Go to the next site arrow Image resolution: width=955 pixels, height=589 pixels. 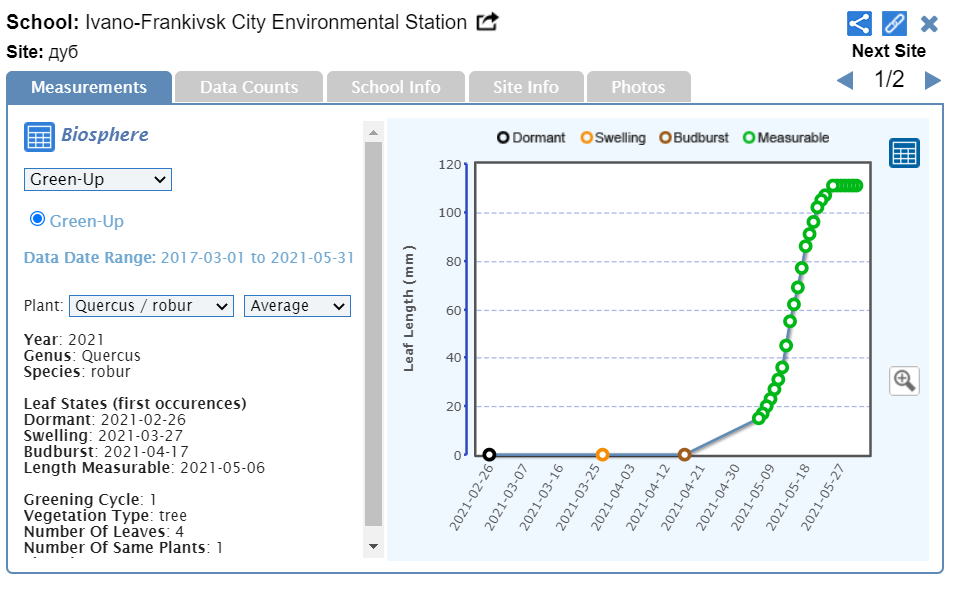[932, 81]
